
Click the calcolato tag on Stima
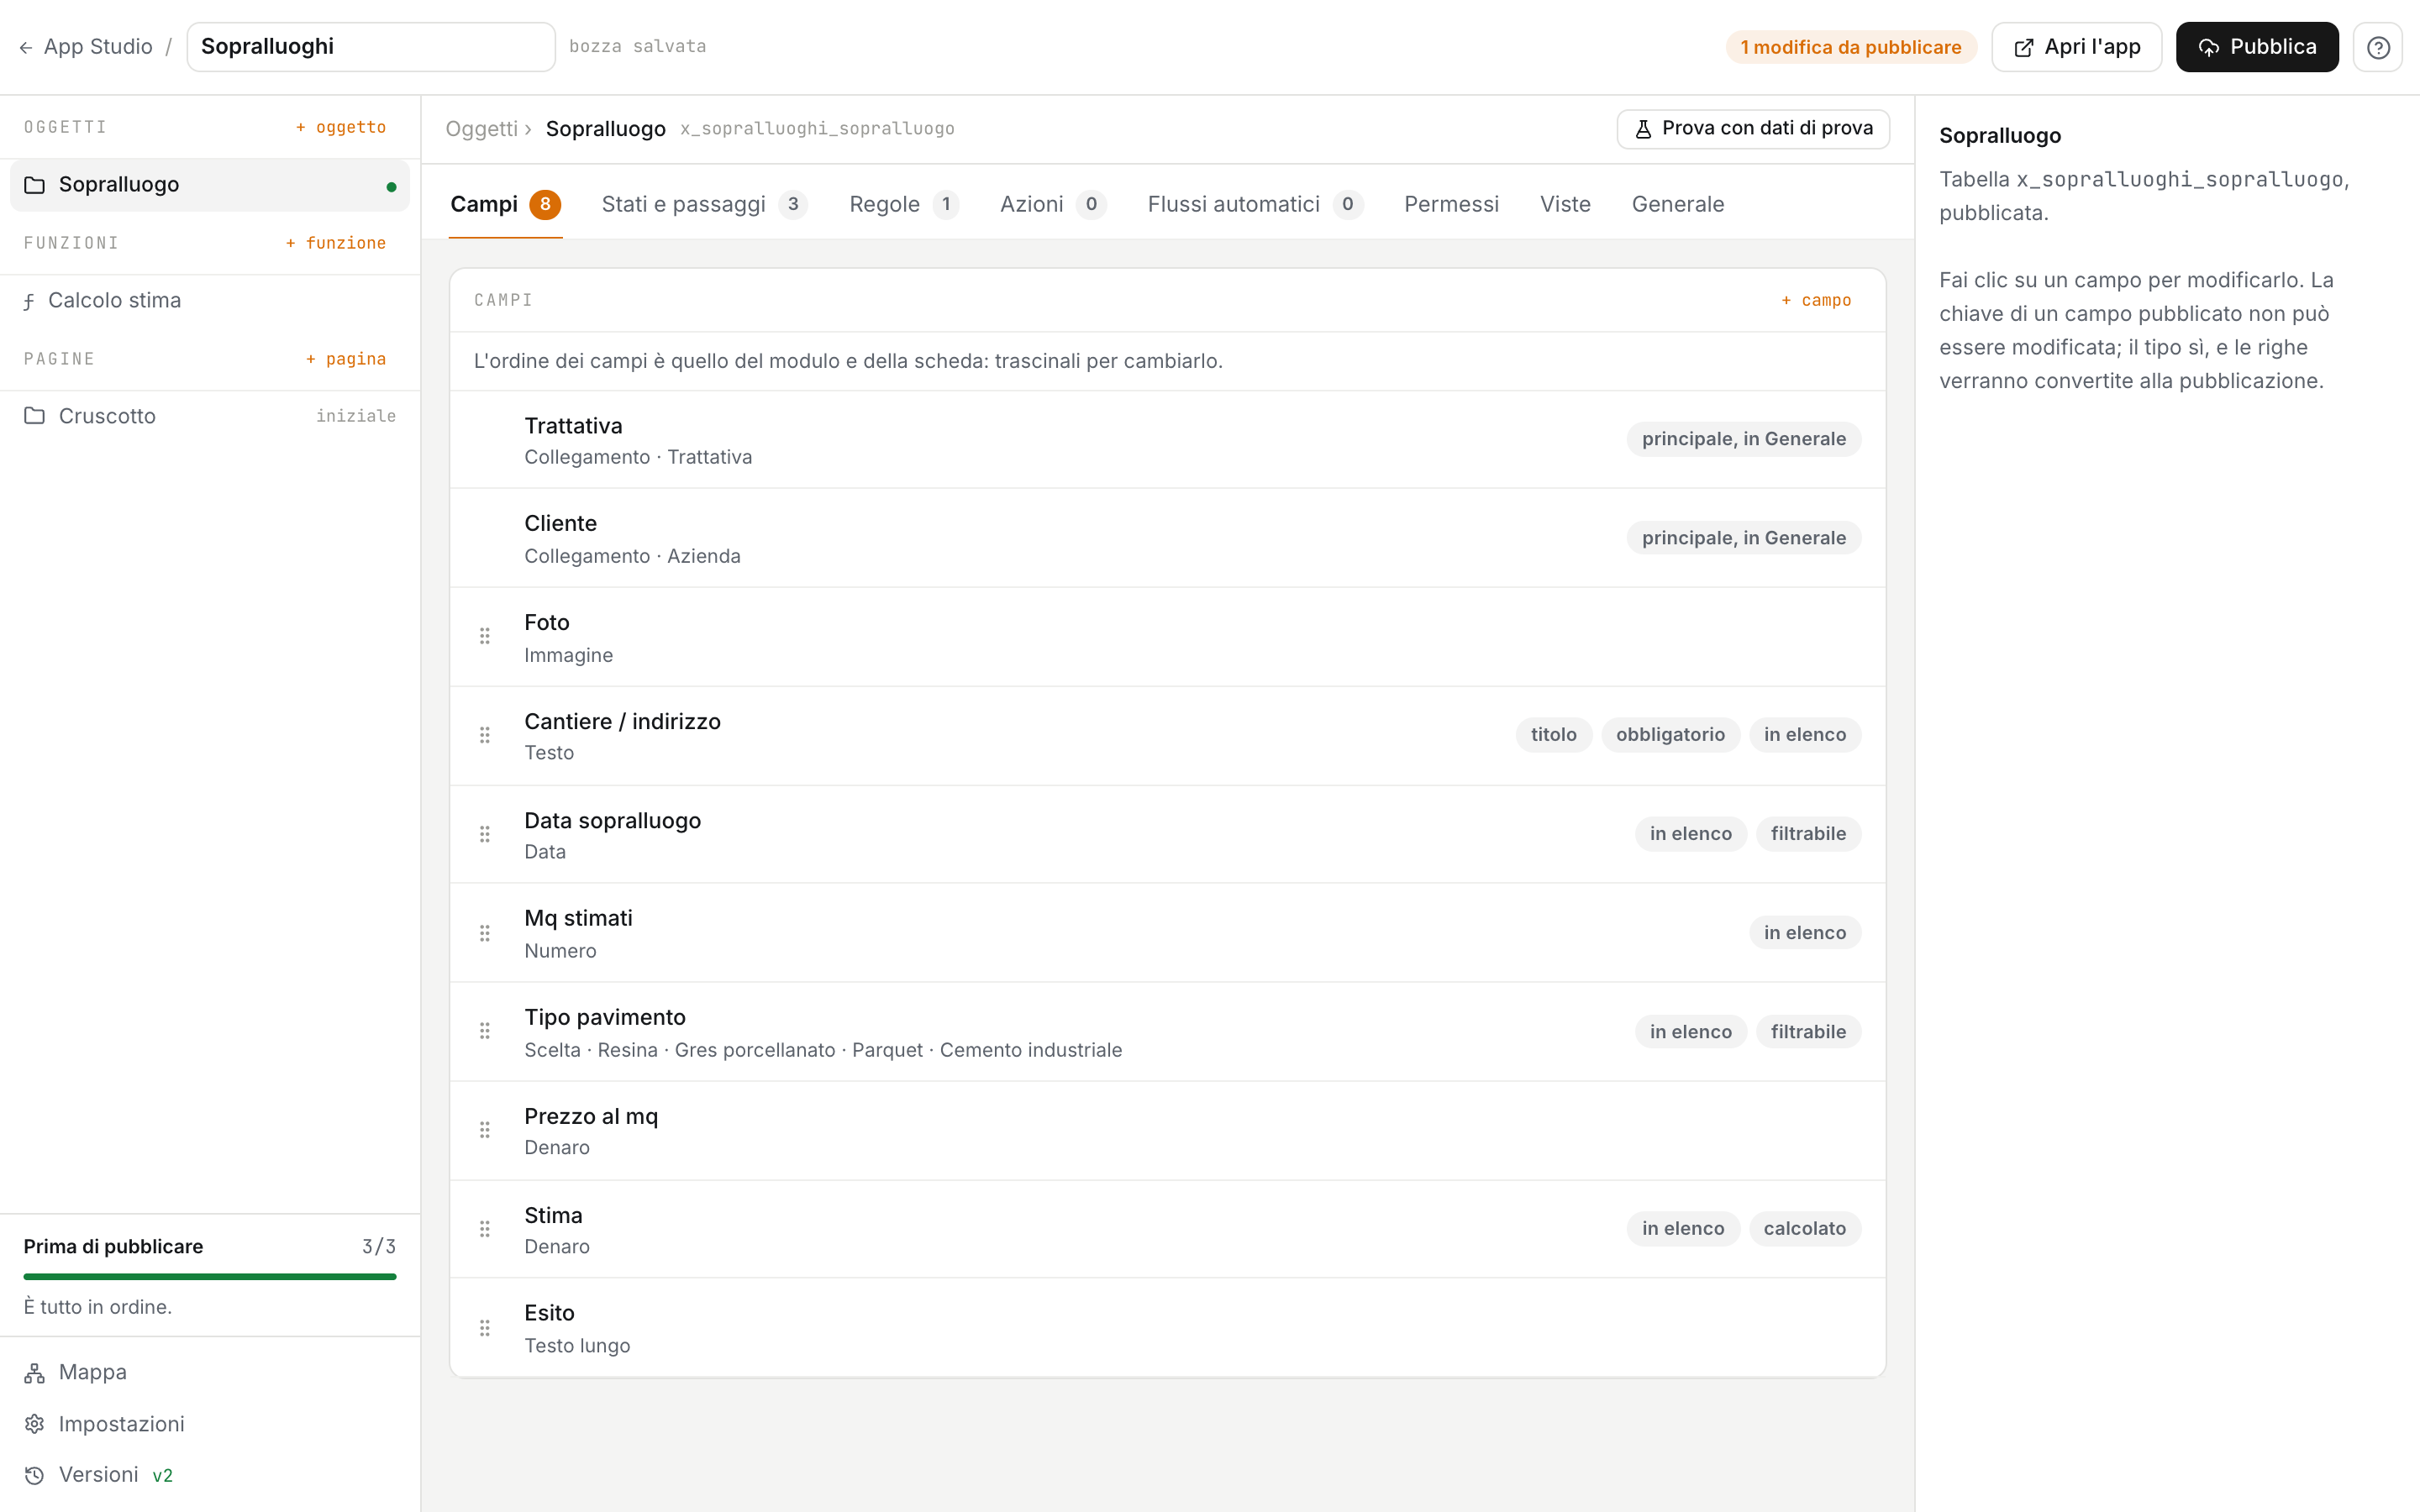[x=1804, y=1229]
